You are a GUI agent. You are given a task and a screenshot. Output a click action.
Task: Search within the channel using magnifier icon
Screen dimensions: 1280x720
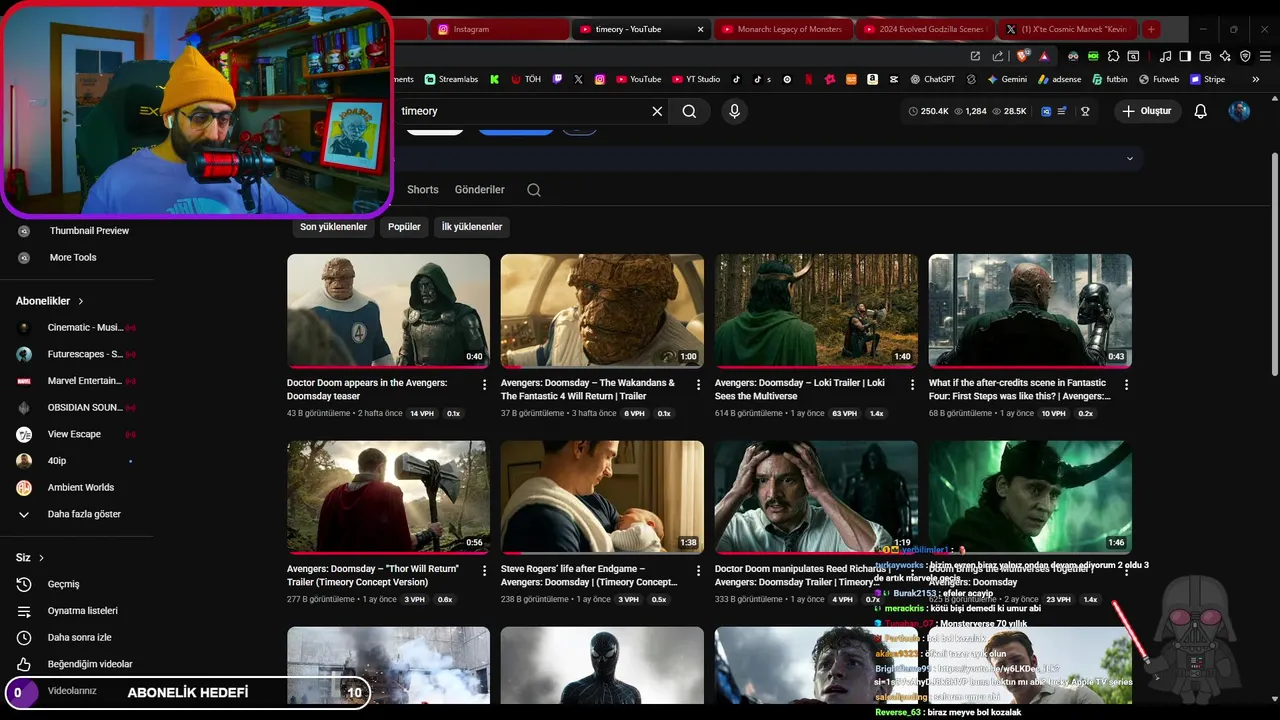[534, 190]
